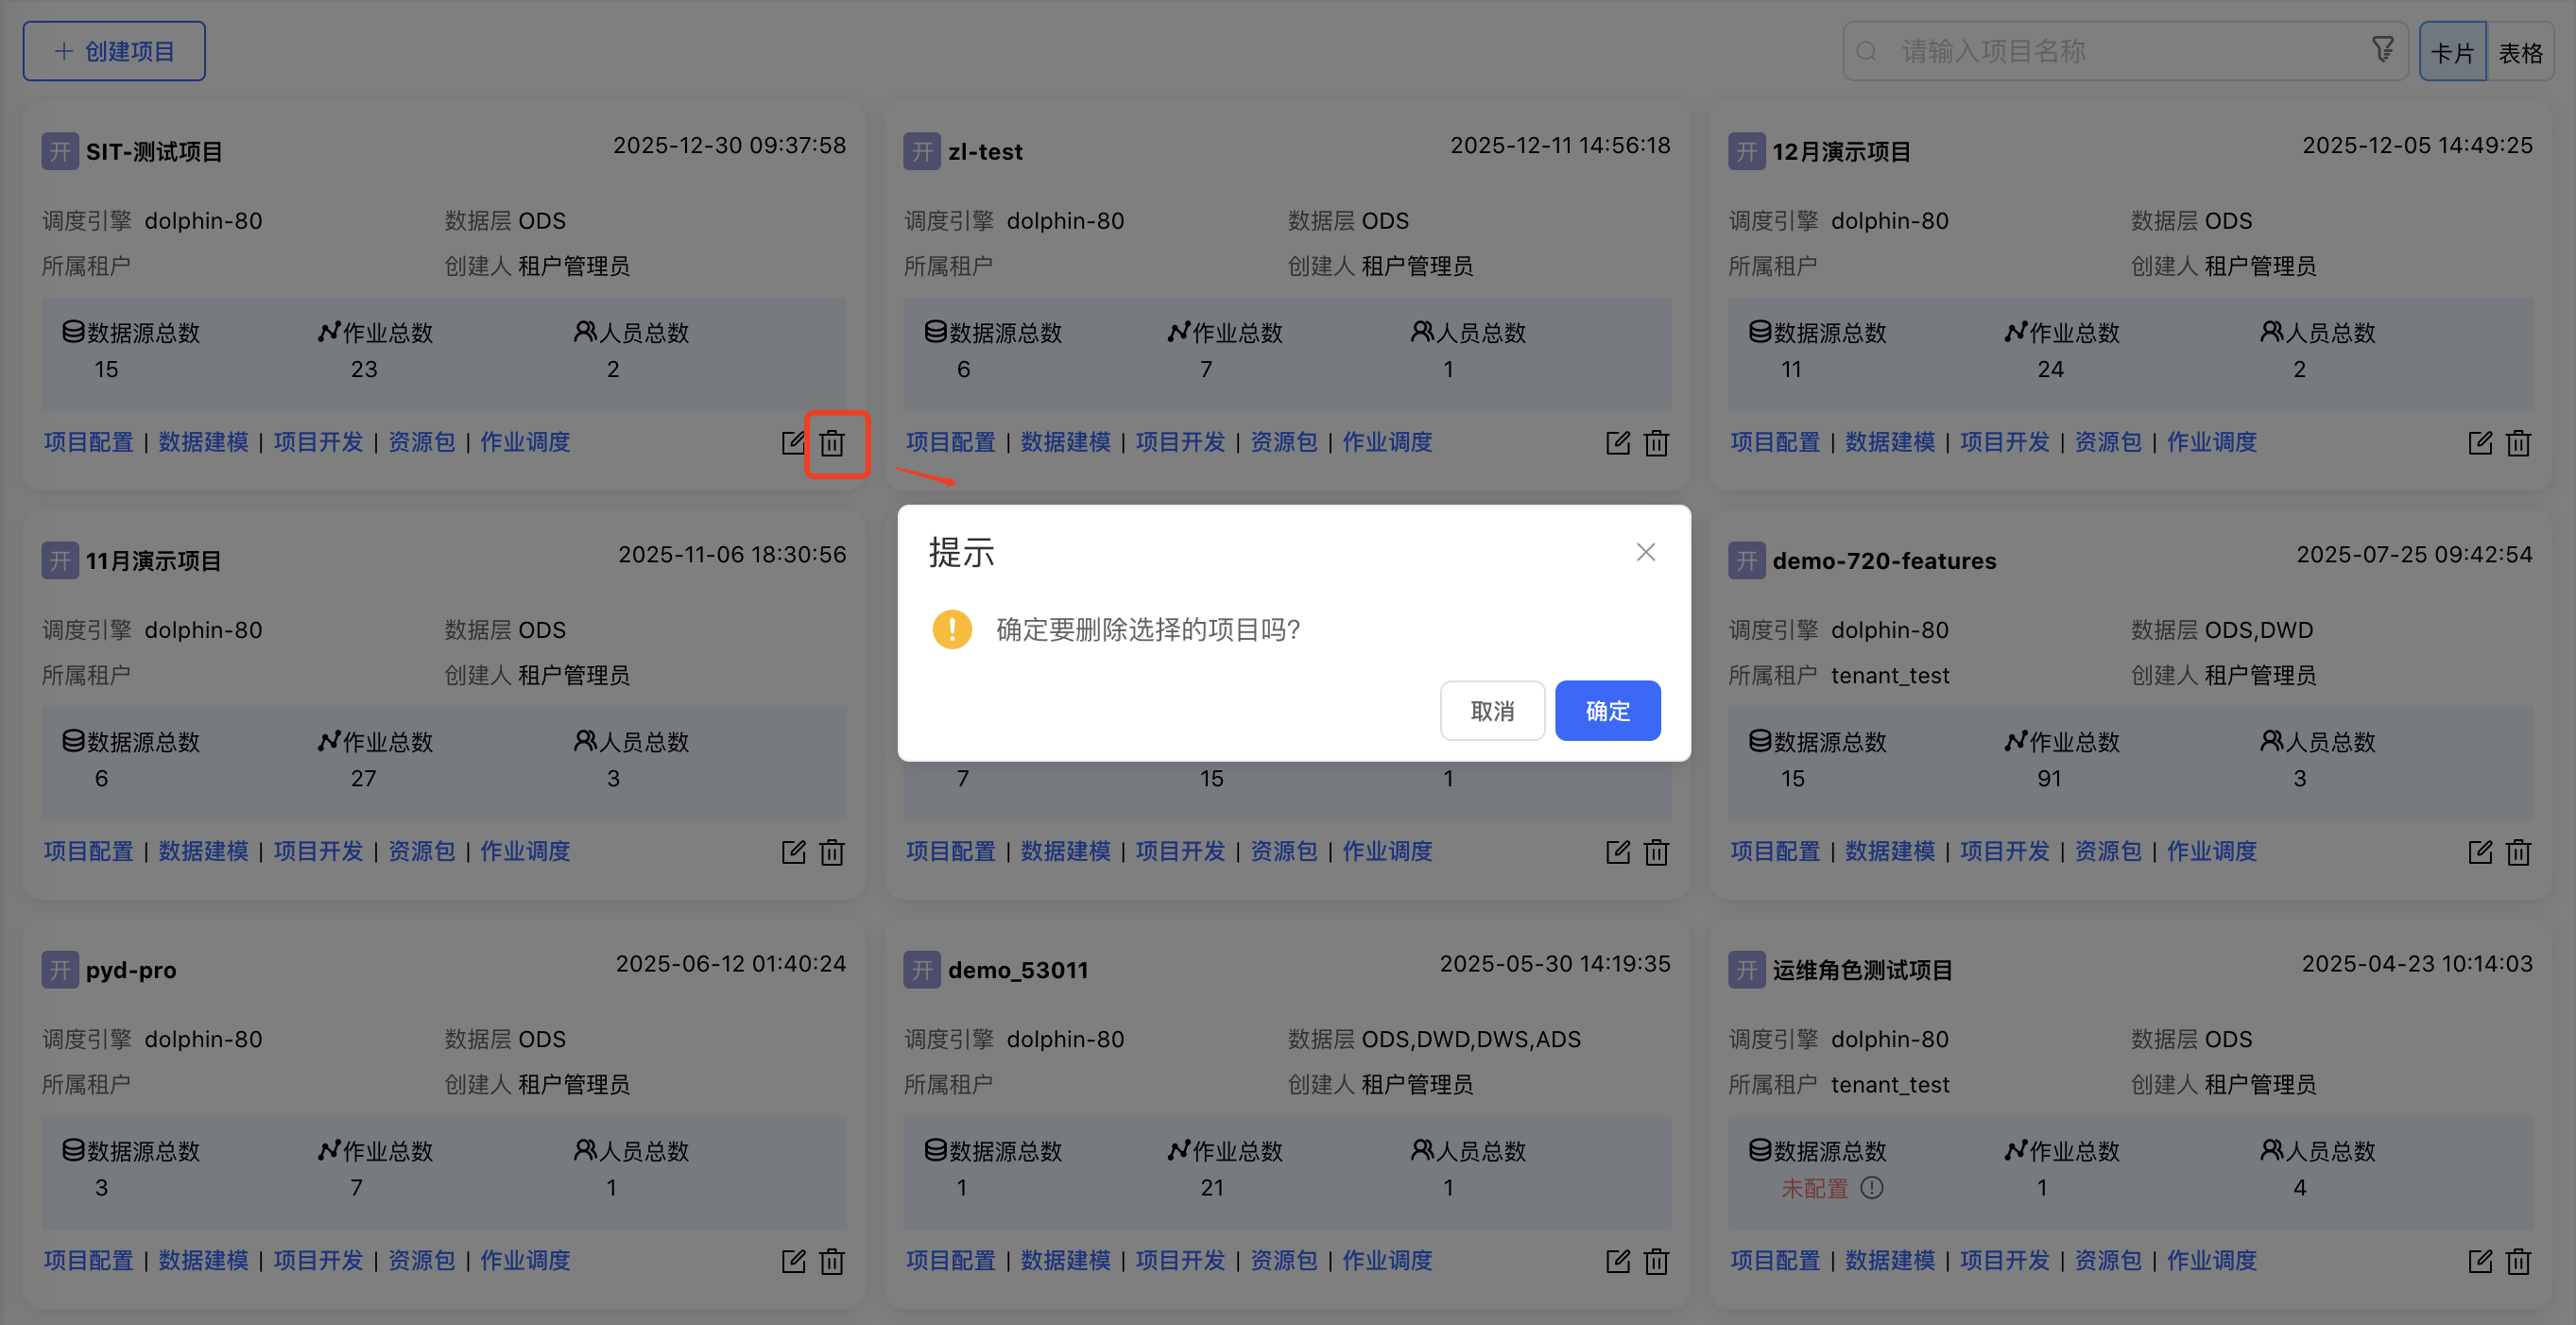Image resolution: width=2576 pixels, height=1325 pixels.
Task: Open 项目配置 link on zl-test card
Action: click(950, 442)
